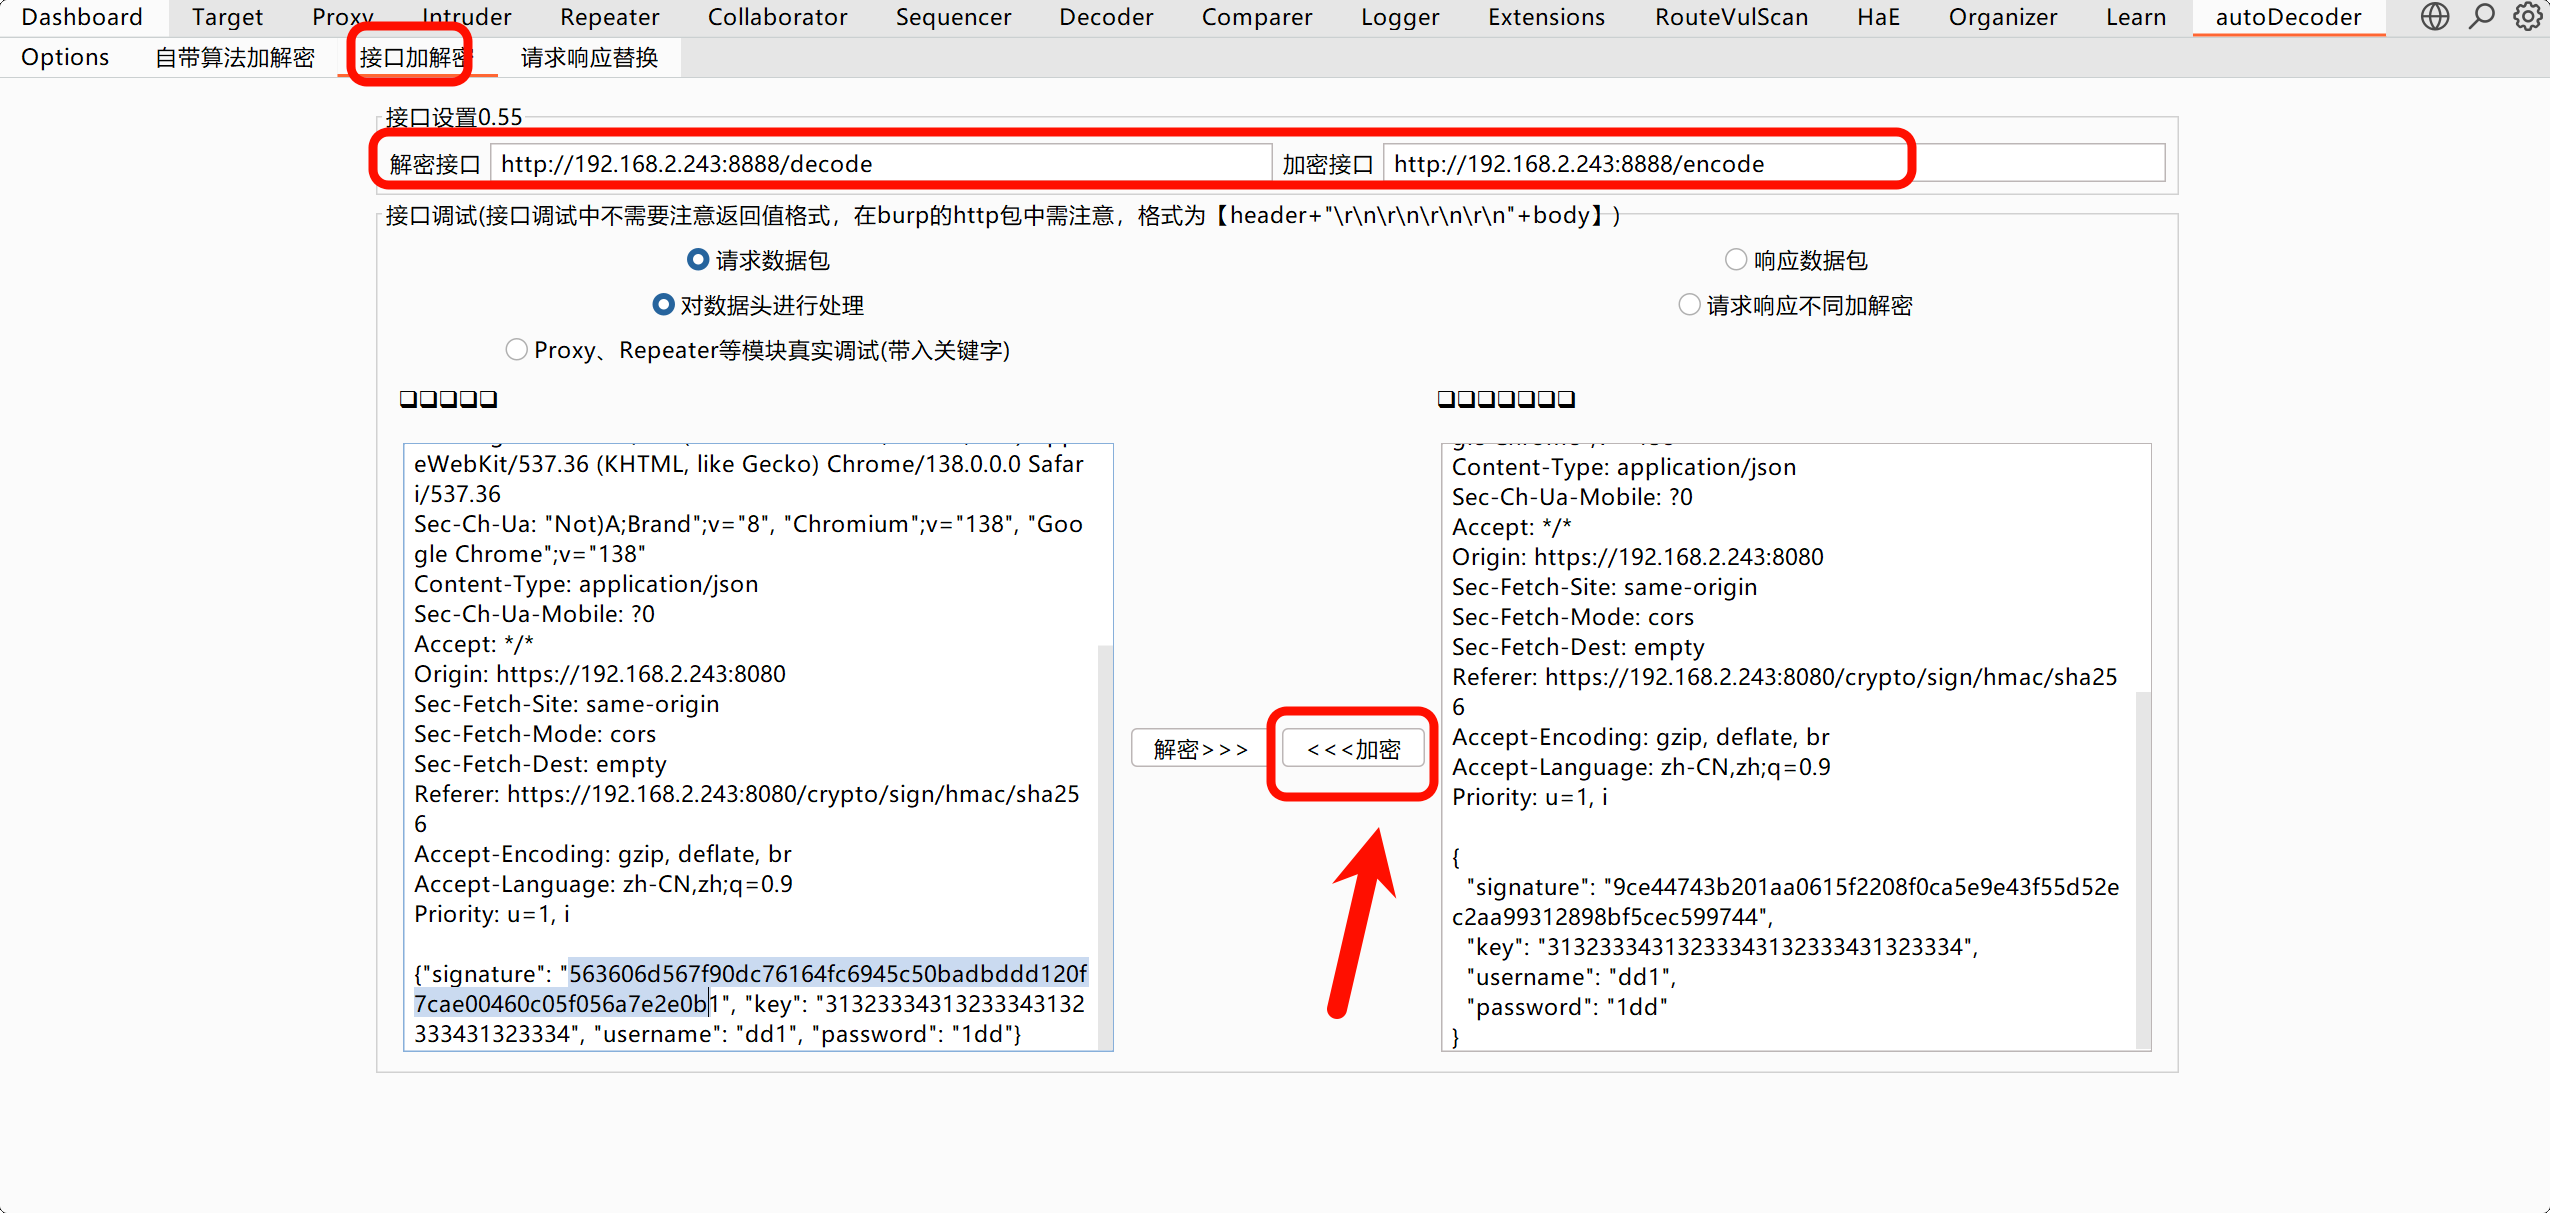Open the settings gear icon

pos(2527,17)
